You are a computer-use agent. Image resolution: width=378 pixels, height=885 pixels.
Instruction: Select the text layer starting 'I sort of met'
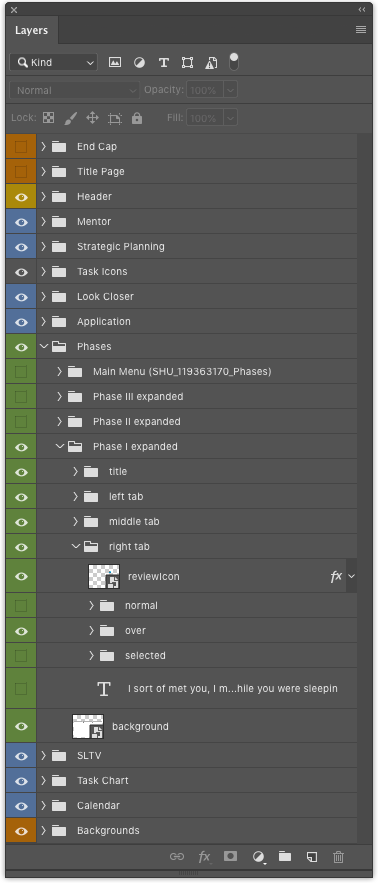pos(196,689)
